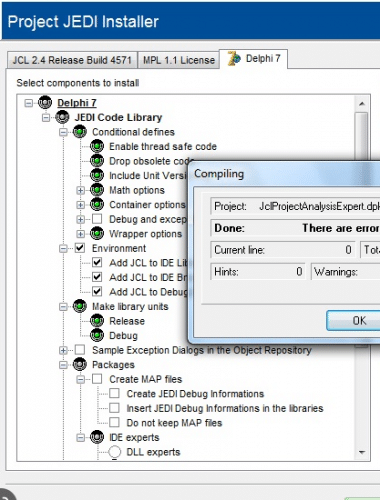Check the Debug and exception options checkbox

point(97,219)
